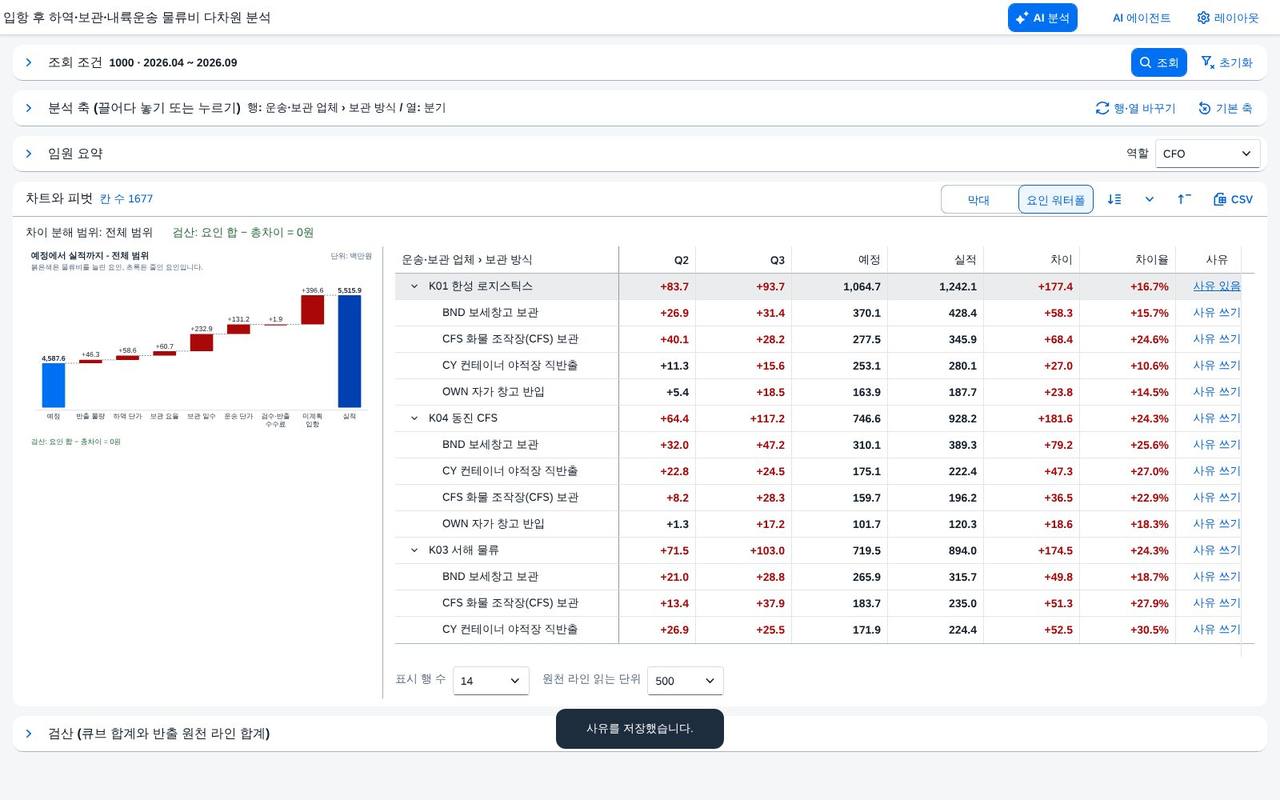Click 사유 쓰기 for K03 서해 물류
1280x800 pixels.
(x=1216, y=550)
